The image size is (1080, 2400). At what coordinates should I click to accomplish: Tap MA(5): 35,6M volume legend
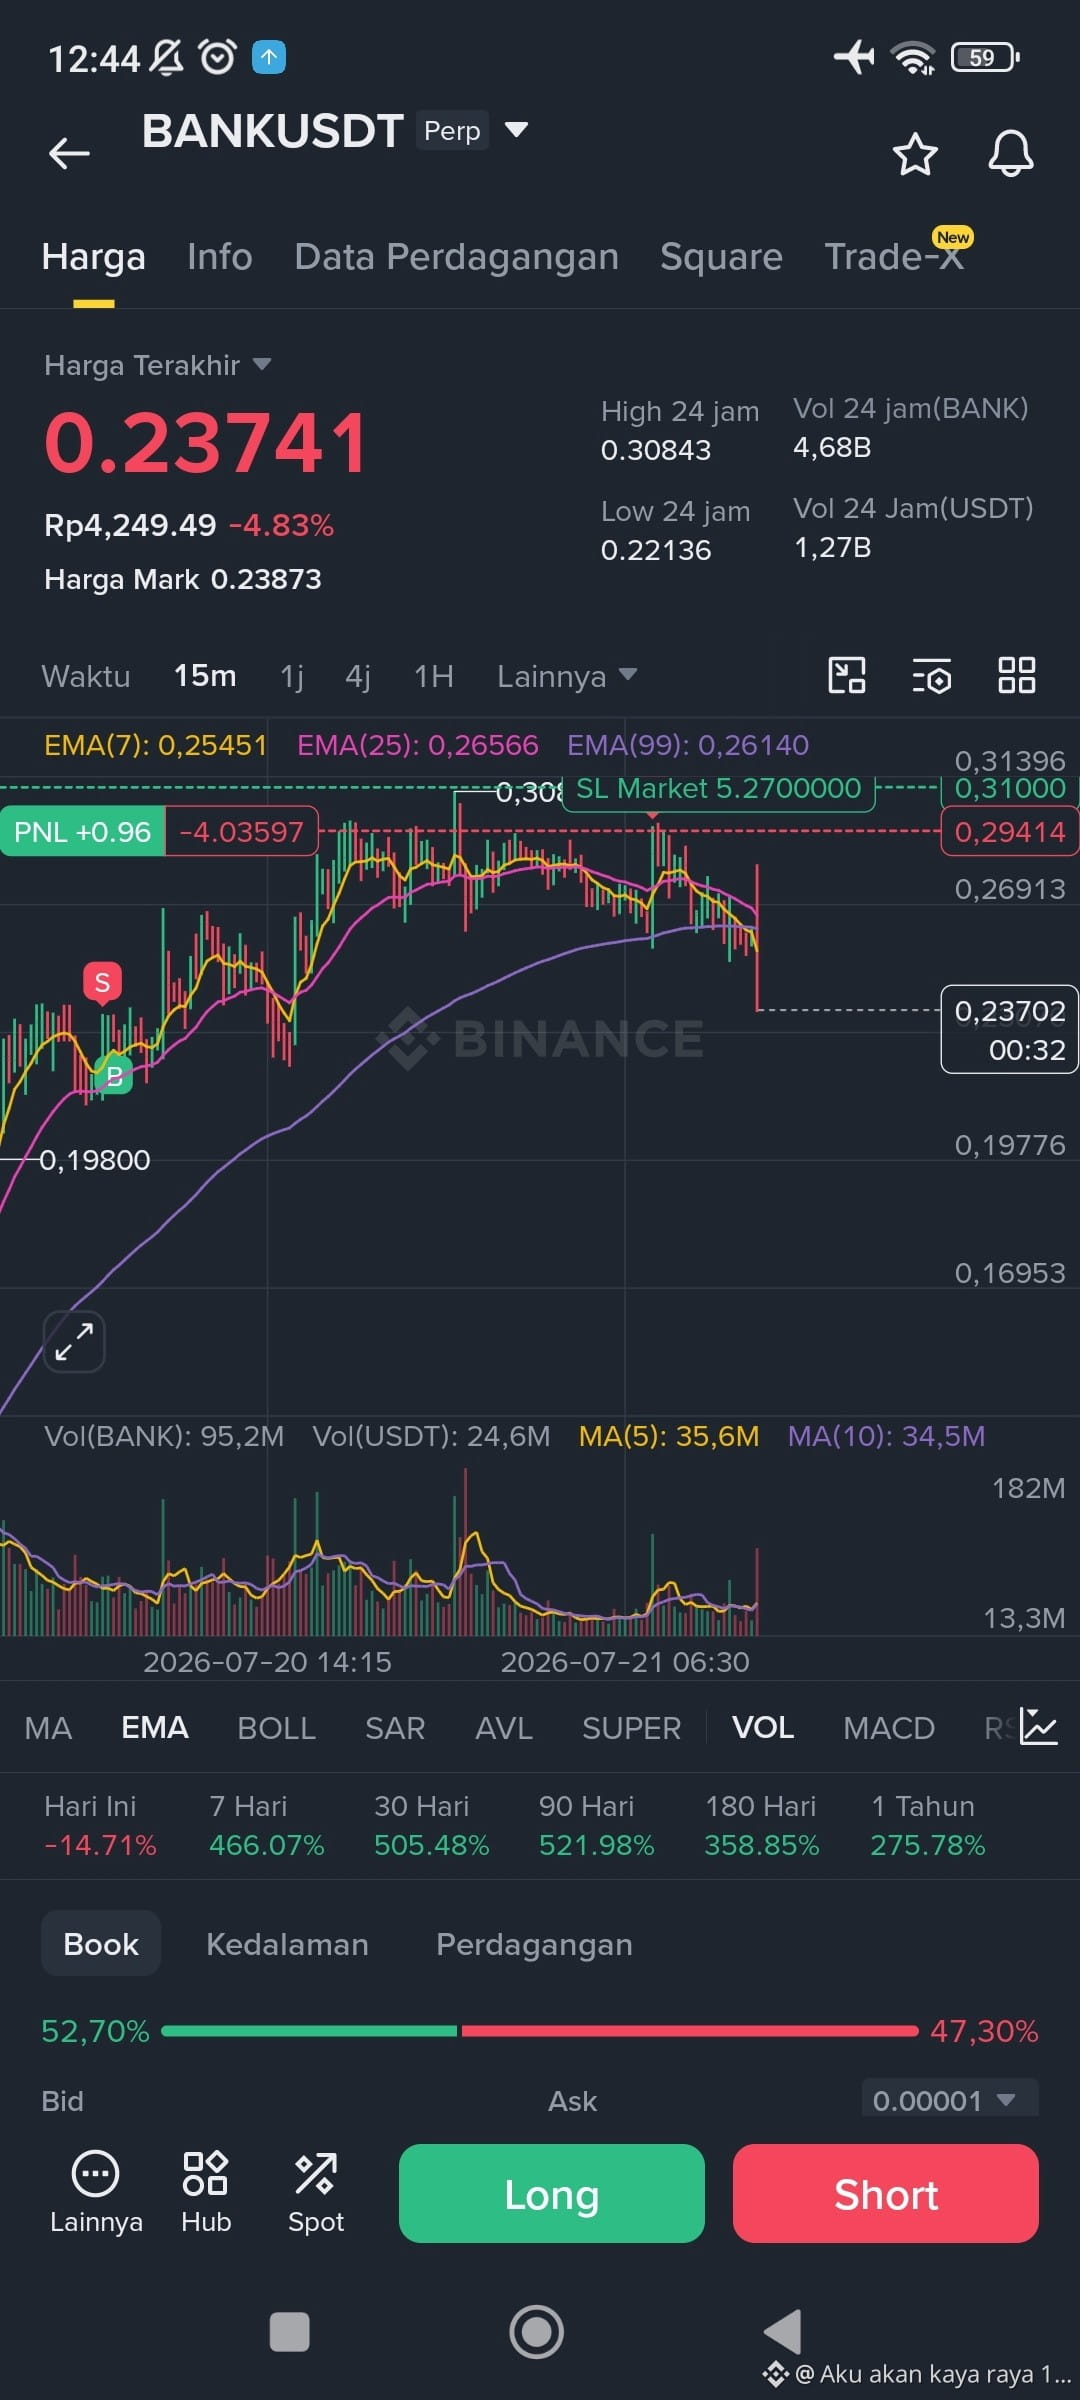pyautogui.click(x=669, y=1436)
